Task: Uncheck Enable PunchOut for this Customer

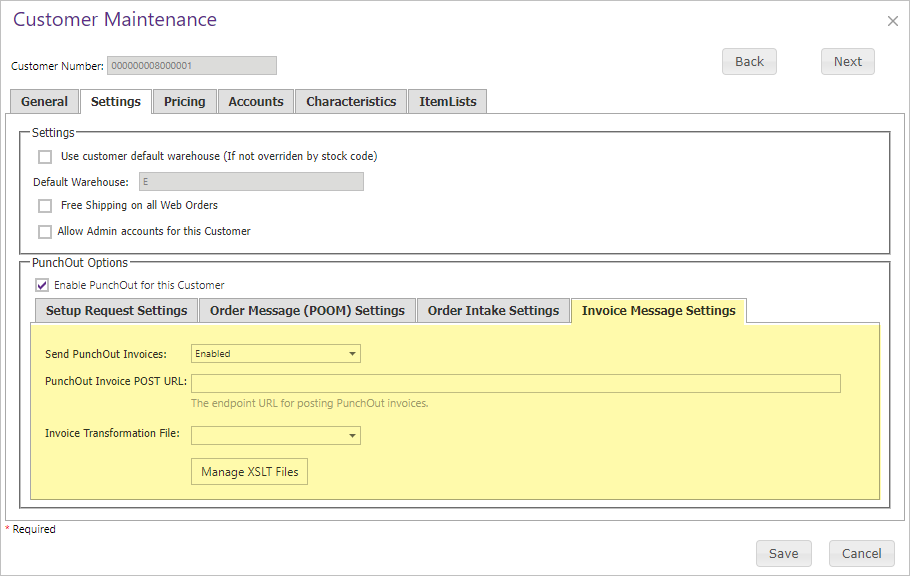Action: [42, 285]
